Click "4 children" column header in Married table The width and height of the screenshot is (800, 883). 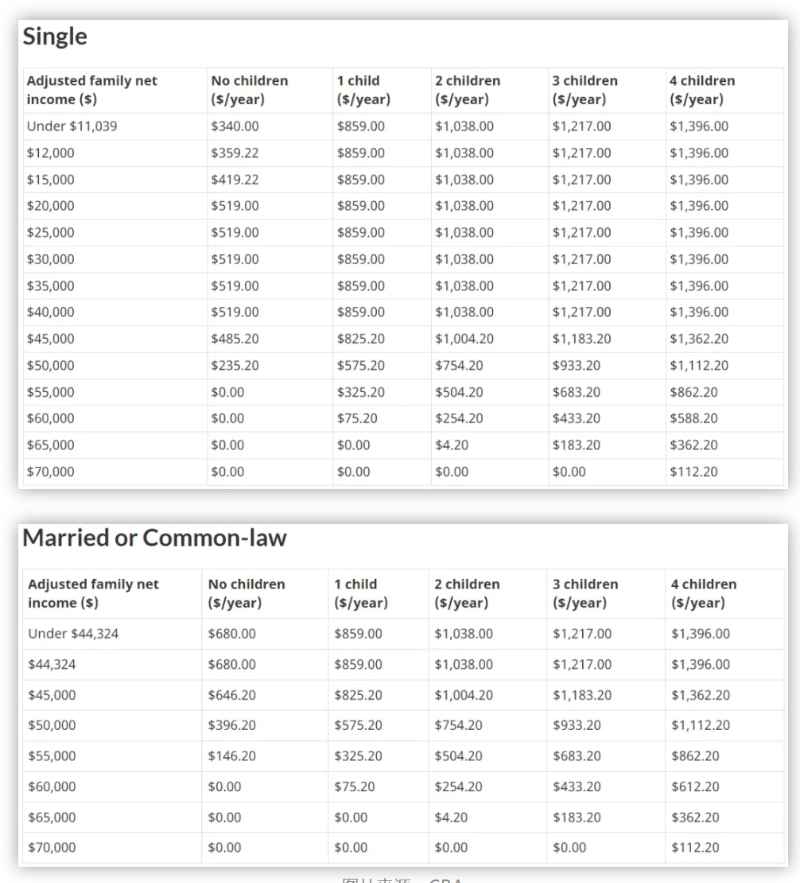tap(703, 593)
